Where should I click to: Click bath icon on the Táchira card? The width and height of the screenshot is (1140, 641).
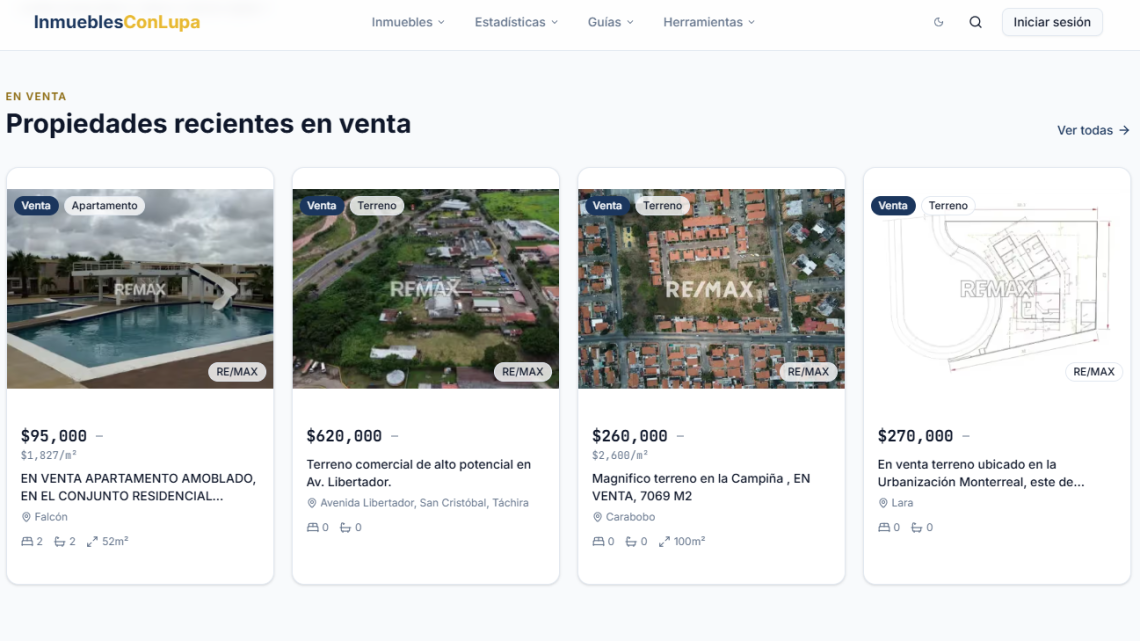(x=345, y=528)
